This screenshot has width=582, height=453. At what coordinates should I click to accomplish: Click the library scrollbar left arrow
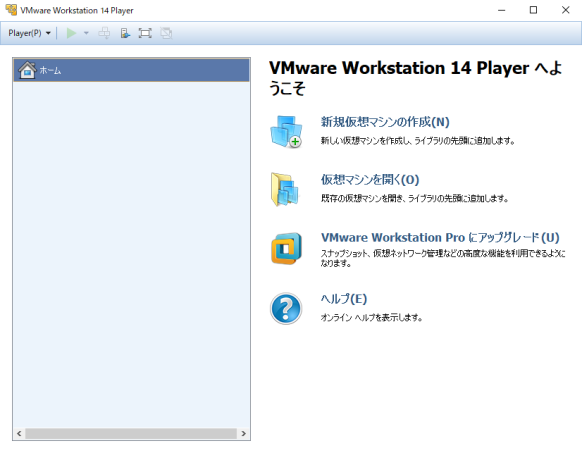pyautogui.click(x=19, y=433)
